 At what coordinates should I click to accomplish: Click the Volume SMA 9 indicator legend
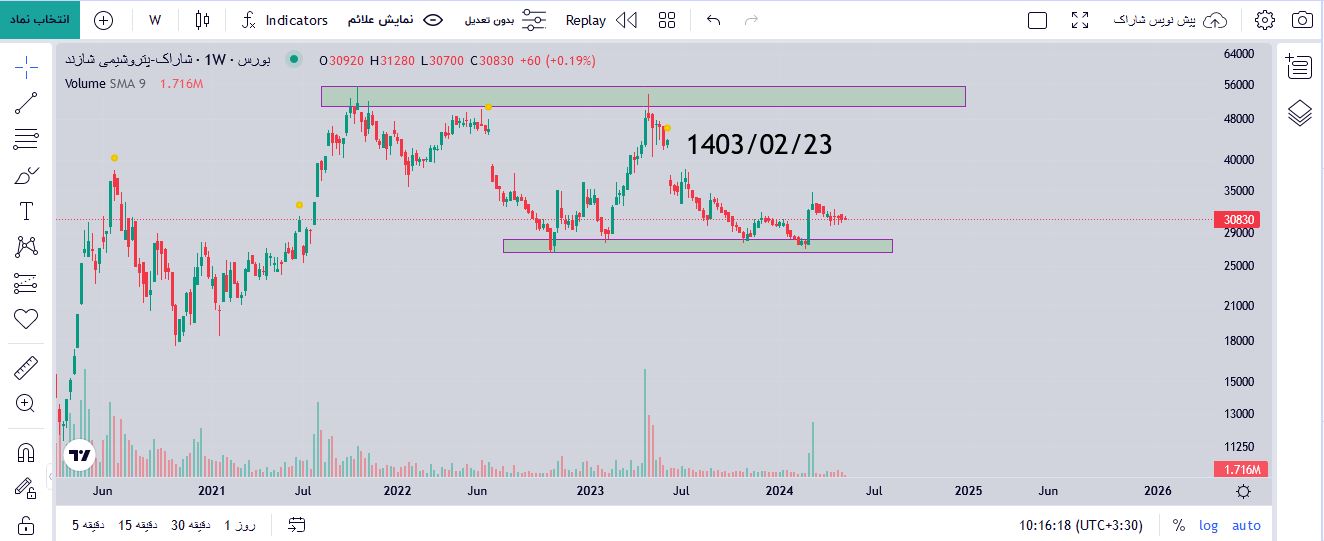pyautogui.click(x=105, y=84)
